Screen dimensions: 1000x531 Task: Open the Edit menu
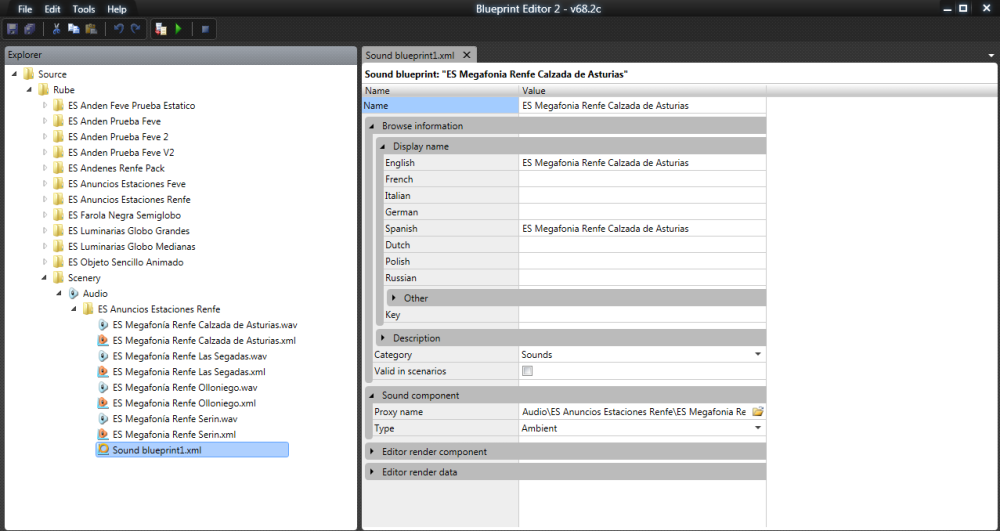coord(52,9)
